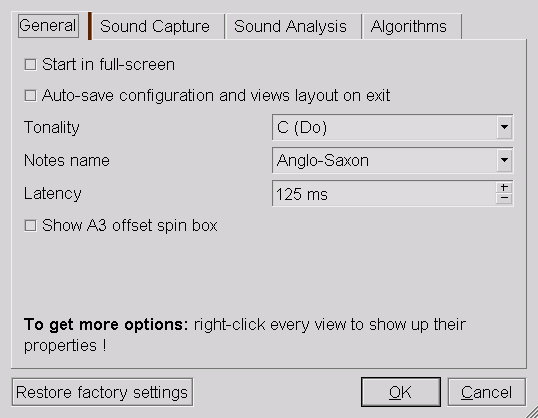The height and width of the screenshot is (418, 538).
Task: Check Show A3 offset spin box
Action: [x=30, y=225]
